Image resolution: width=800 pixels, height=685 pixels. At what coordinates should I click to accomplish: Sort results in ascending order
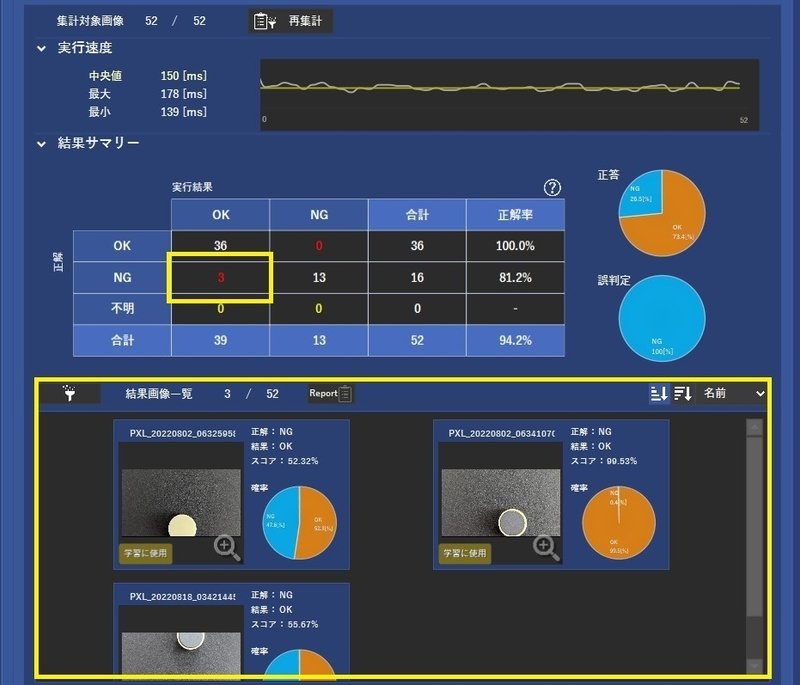pos(659,393)
